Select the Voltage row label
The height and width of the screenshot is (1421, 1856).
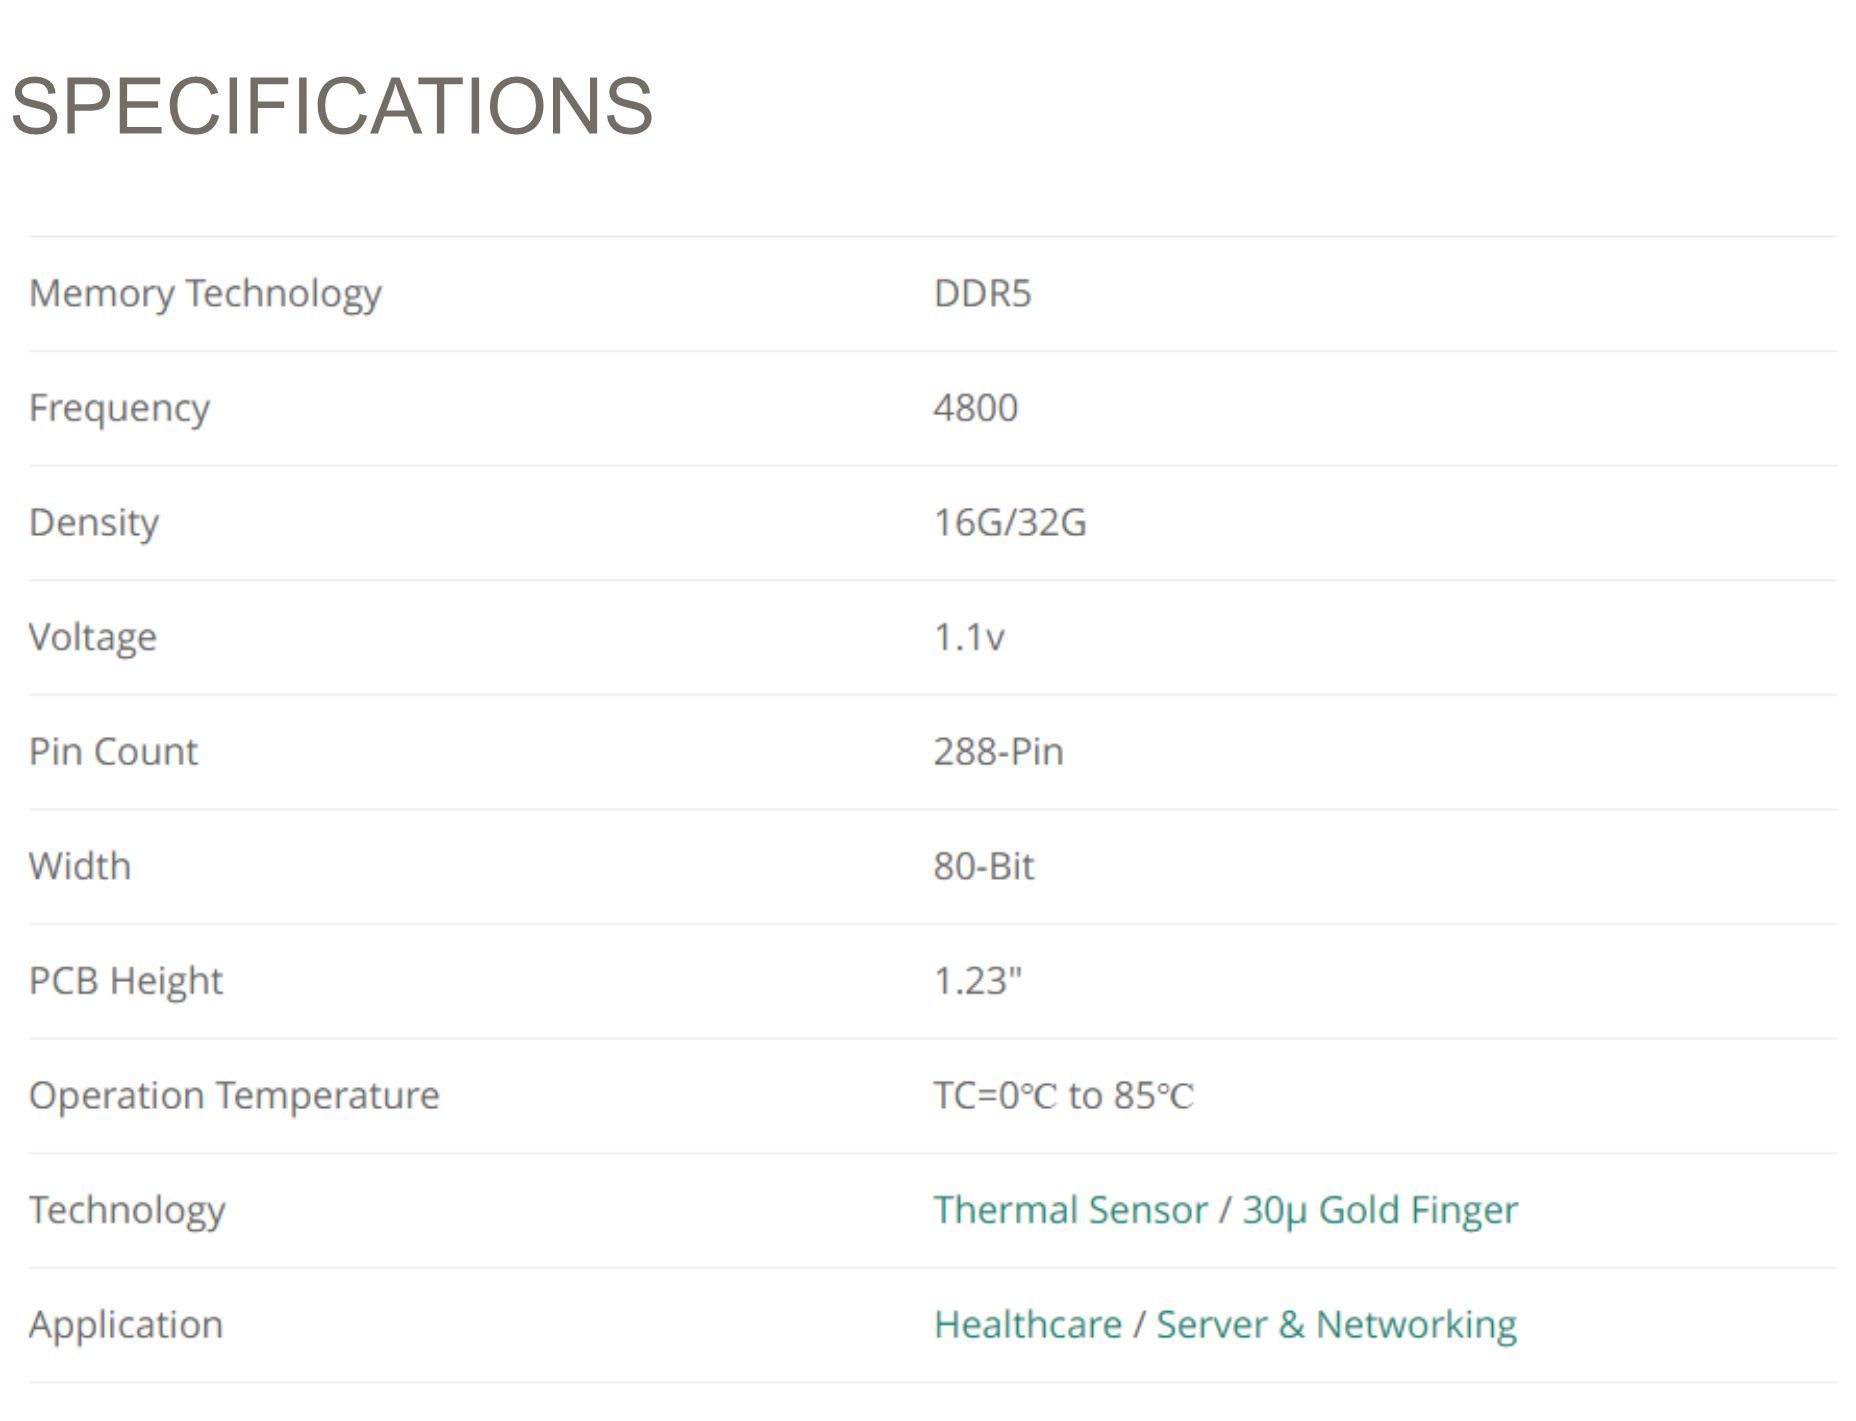click(93, 638)
